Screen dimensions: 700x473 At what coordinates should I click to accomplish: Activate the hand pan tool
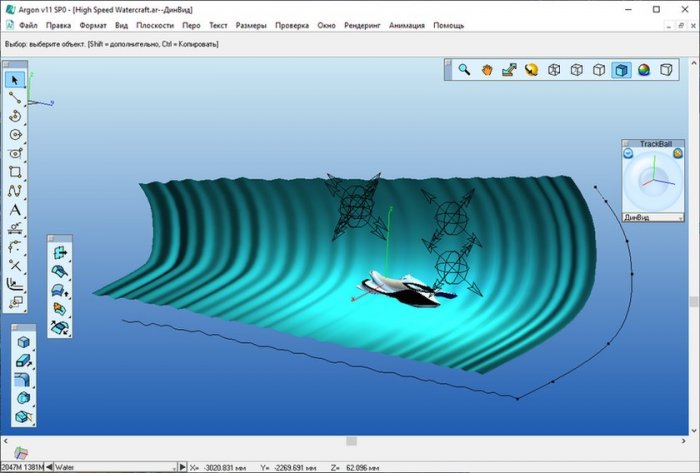click(x=487, y=70)
